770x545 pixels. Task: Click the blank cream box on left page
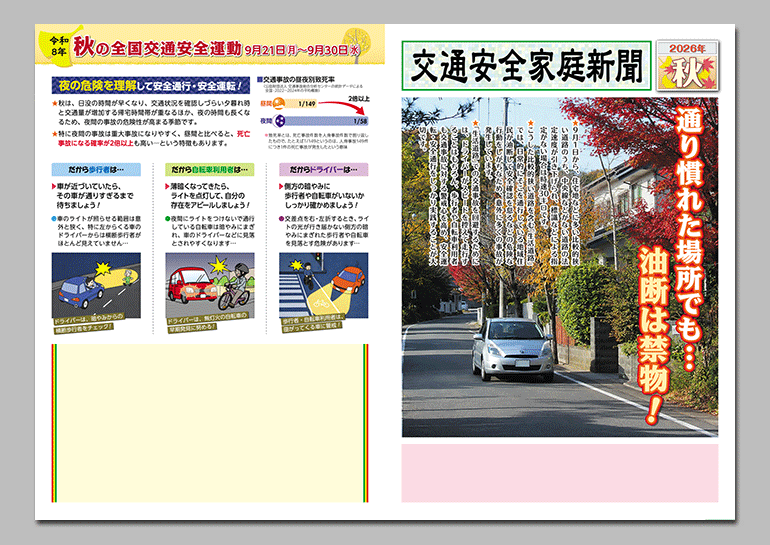pos(210,423)
